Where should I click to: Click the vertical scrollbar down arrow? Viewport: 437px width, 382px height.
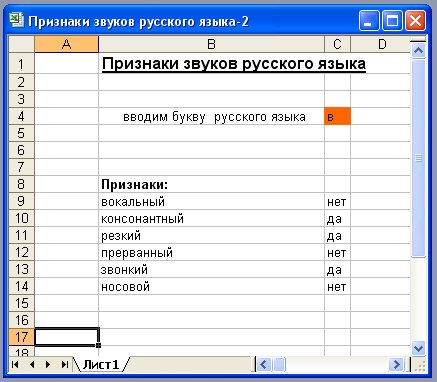pos(418,349)
